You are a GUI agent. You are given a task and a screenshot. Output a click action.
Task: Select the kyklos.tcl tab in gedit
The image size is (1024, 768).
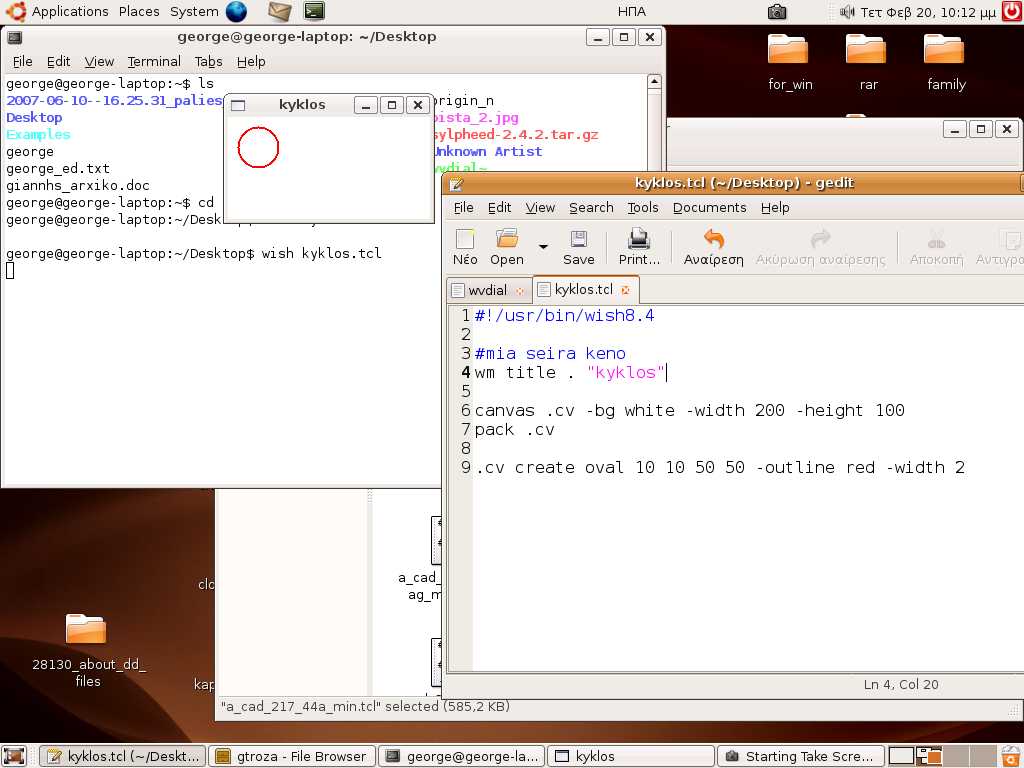click(583, 289)
